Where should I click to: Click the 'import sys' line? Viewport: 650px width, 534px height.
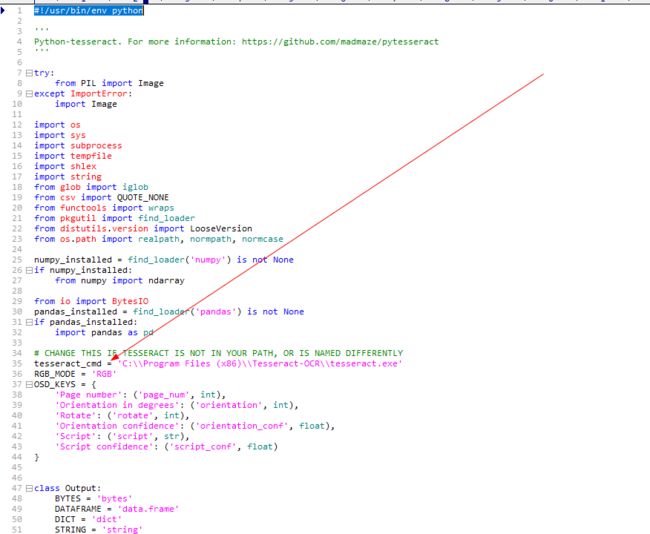(60, 135)
